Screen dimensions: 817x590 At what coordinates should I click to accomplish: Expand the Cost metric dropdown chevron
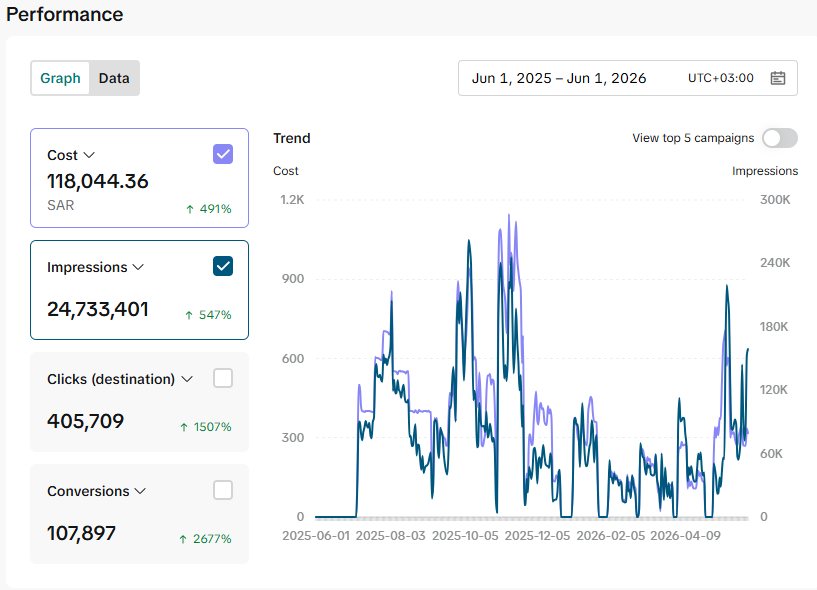click(89, 155)
